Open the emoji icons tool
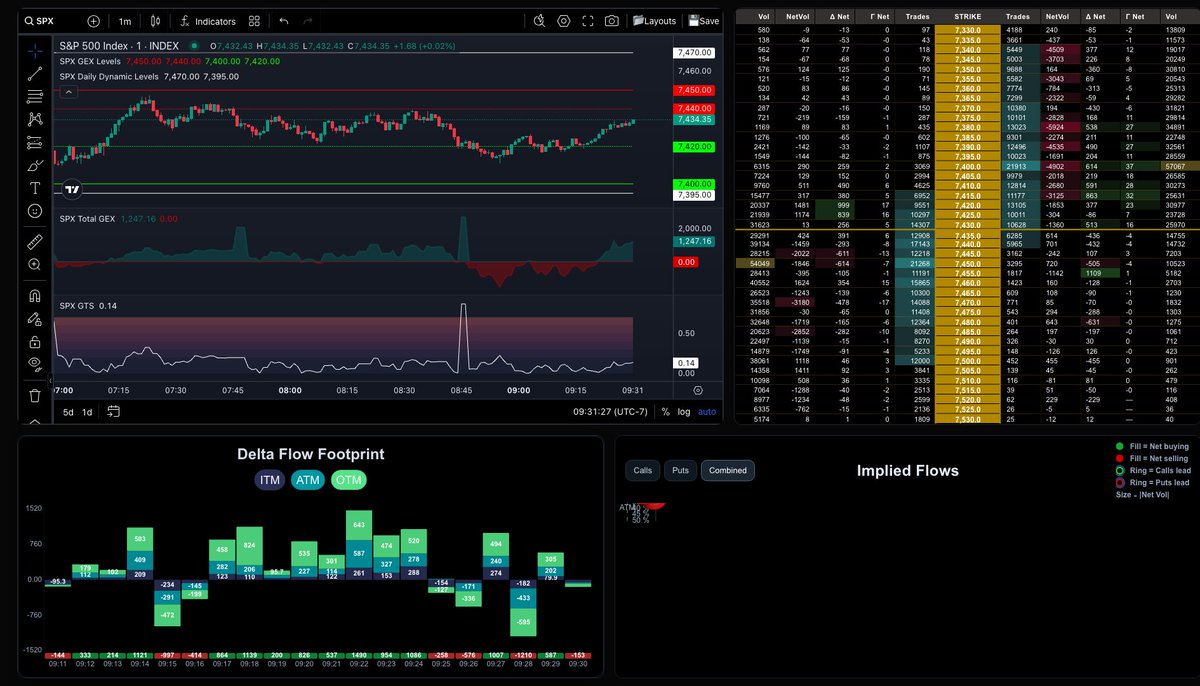 pos(35,211)
